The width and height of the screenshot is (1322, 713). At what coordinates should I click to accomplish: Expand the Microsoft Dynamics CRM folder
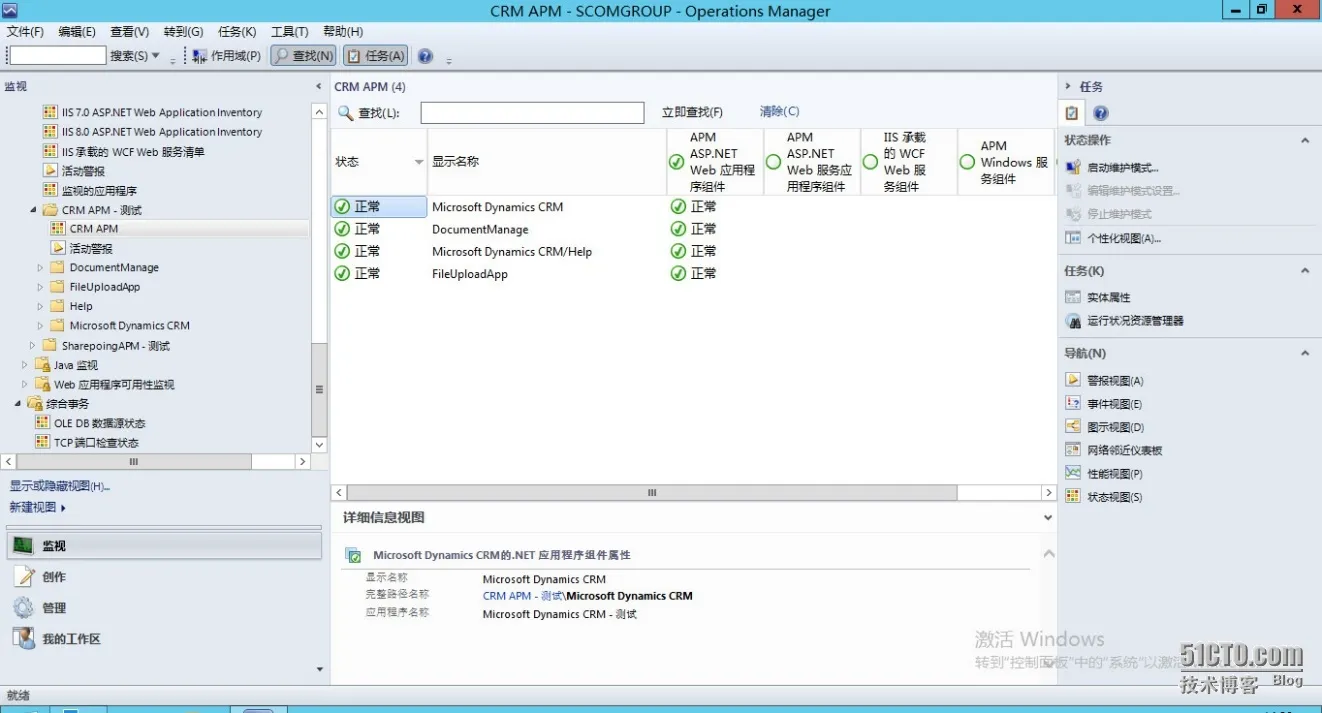click(x=41, y=326)
